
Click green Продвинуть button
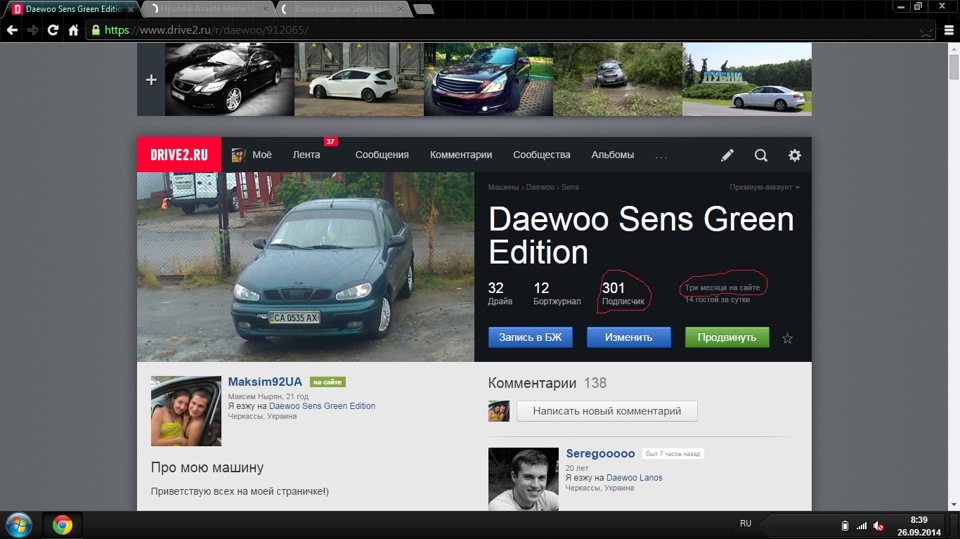click(727, 337)
